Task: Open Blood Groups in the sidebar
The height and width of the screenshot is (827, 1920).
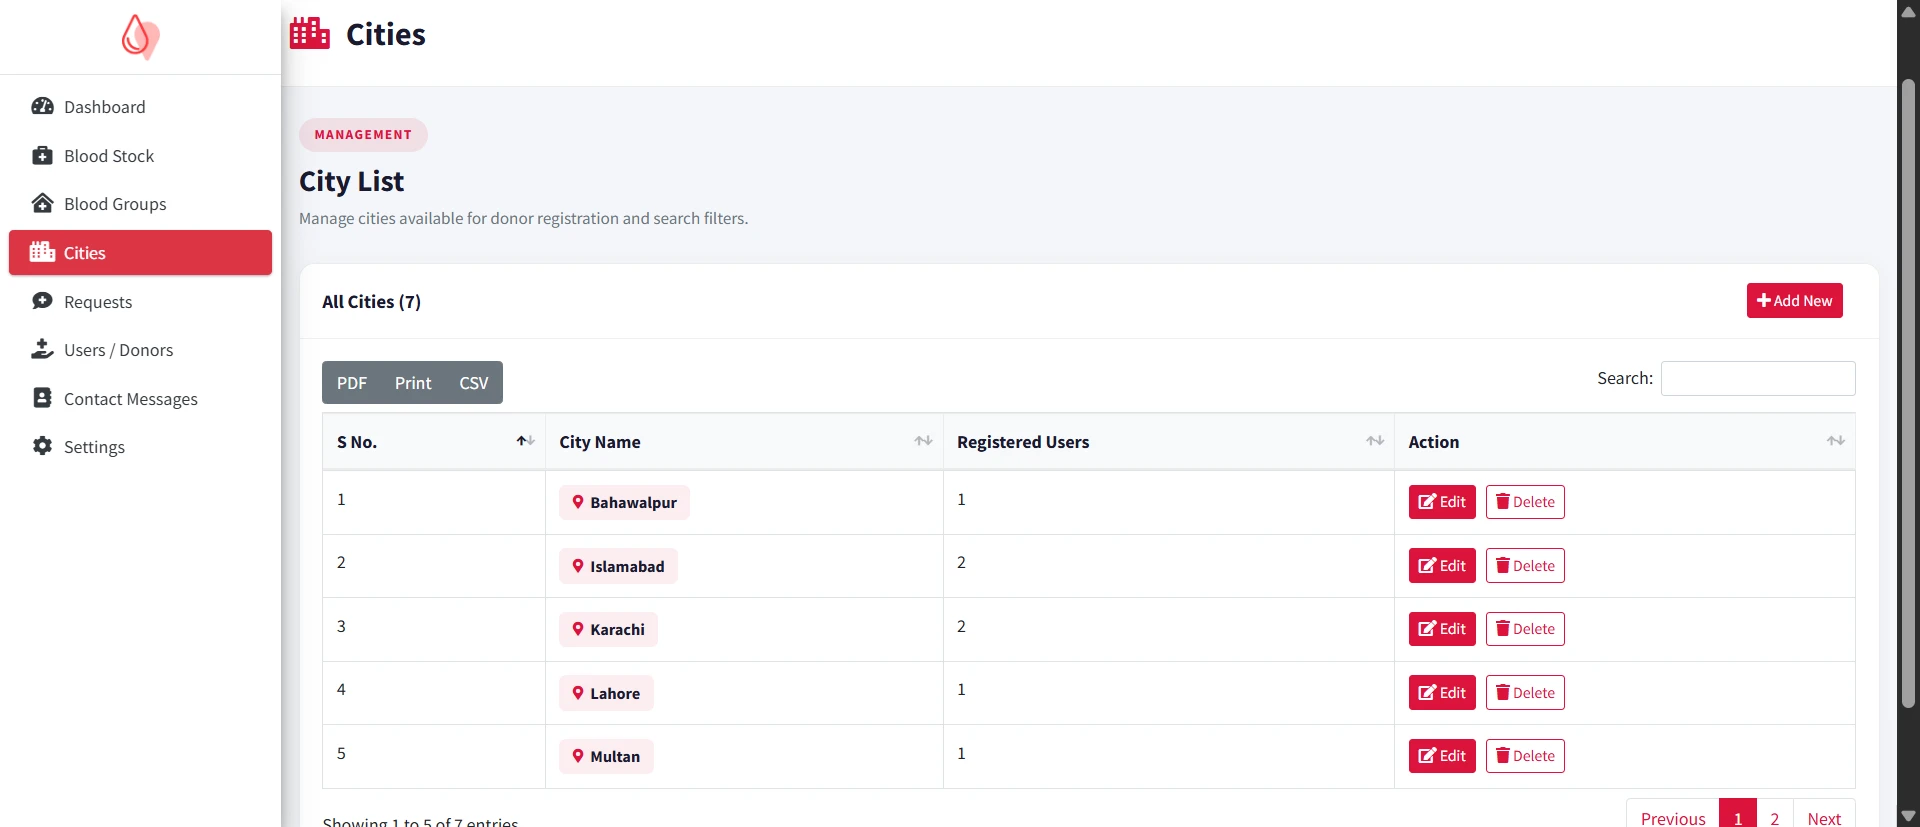Action: [x=140, y=204]
